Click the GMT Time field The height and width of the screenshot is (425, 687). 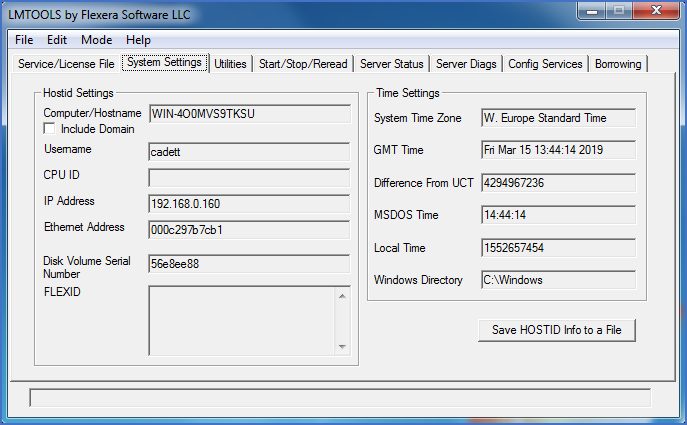point(558,150)
